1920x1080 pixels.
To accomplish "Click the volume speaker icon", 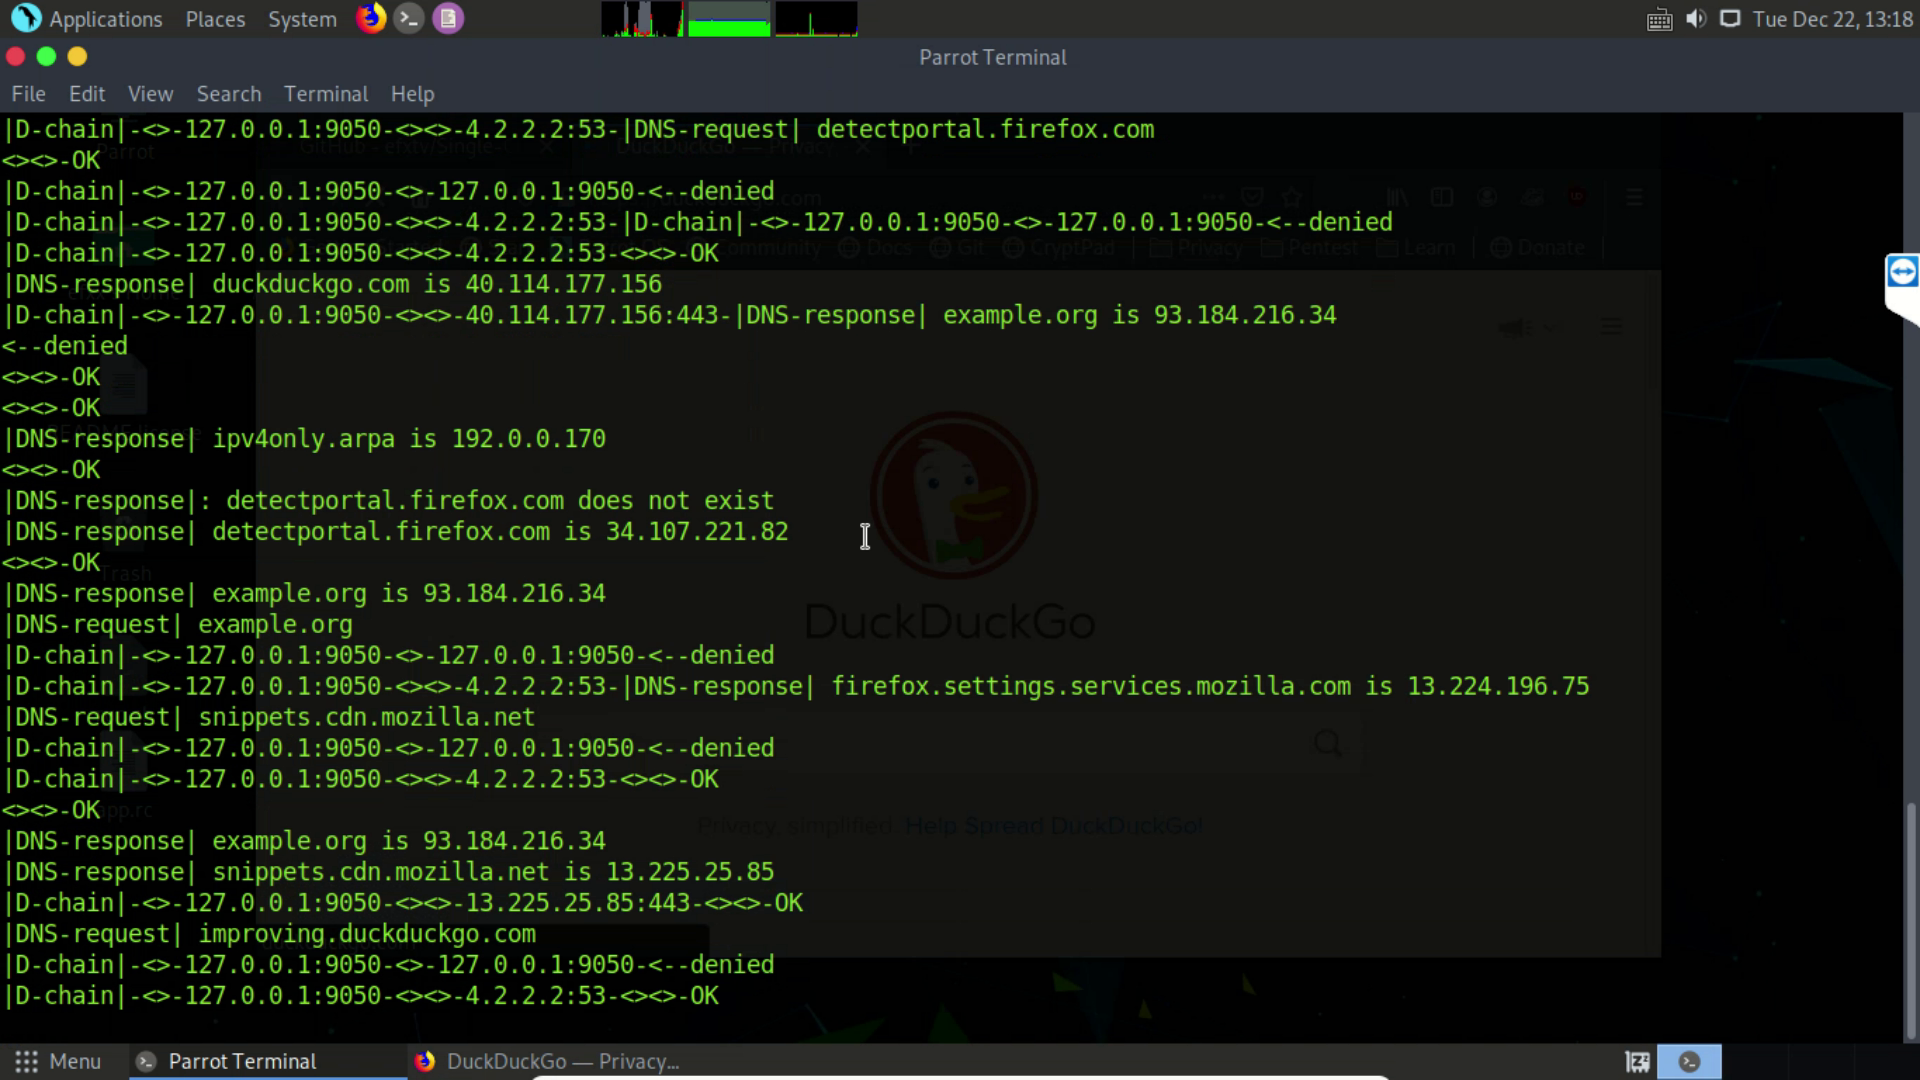I will click(1695, 19).
